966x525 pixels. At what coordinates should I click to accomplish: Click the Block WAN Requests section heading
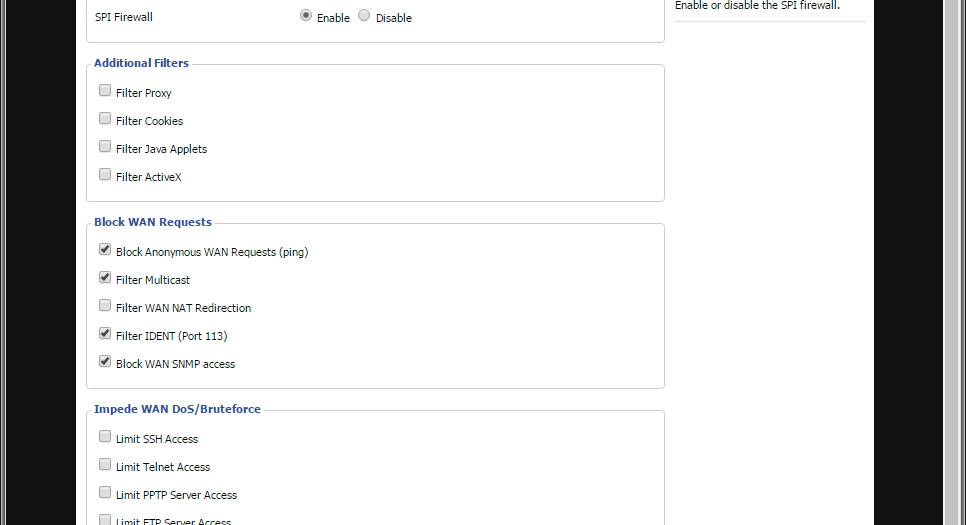click(152, 222)
